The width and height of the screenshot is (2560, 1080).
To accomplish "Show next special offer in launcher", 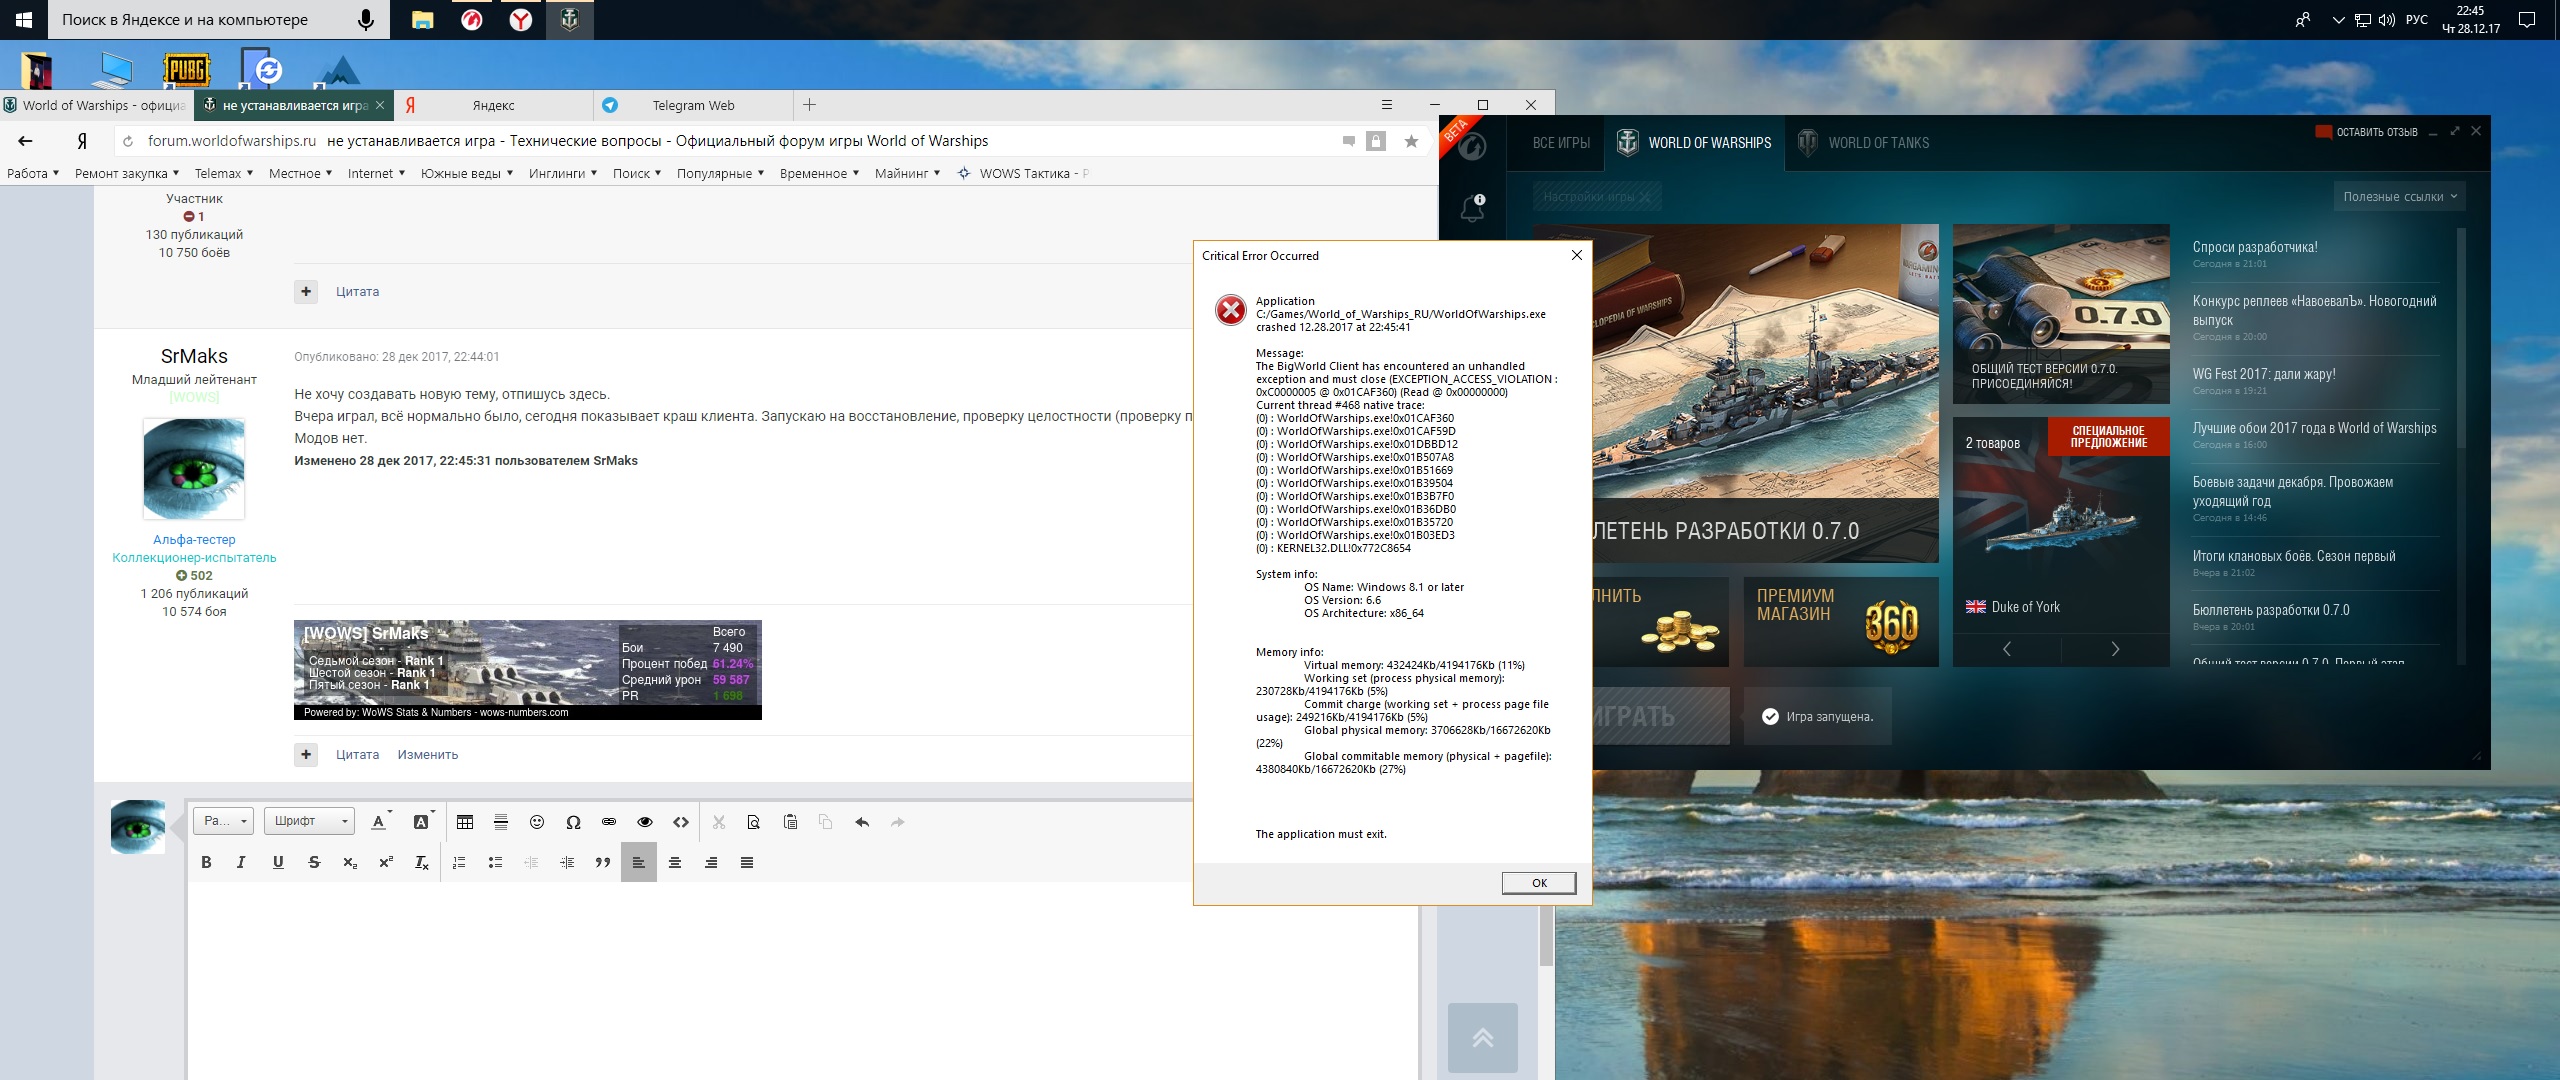I will [x=2115, y=649].
